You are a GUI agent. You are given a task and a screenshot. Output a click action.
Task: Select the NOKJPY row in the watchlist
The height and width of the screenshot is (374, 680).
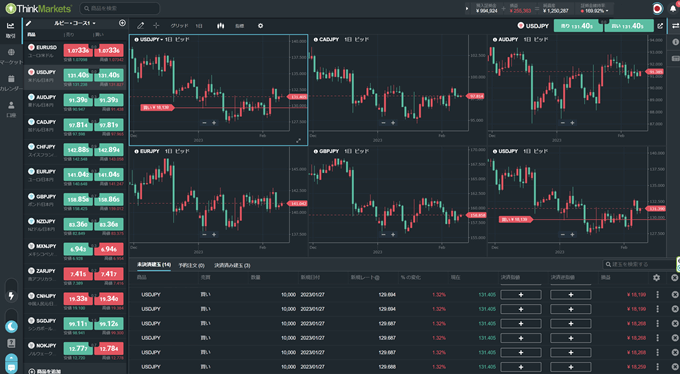pos(75,351)
